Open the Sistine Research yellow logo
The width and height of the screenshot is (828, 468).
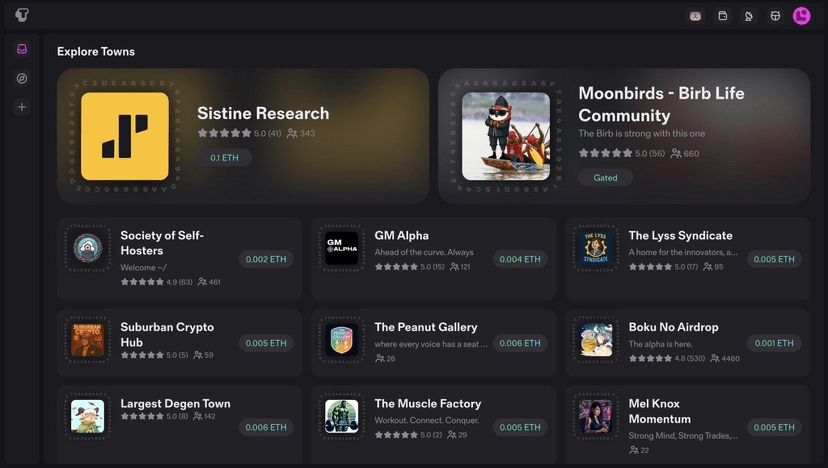(x=125, y=136)
